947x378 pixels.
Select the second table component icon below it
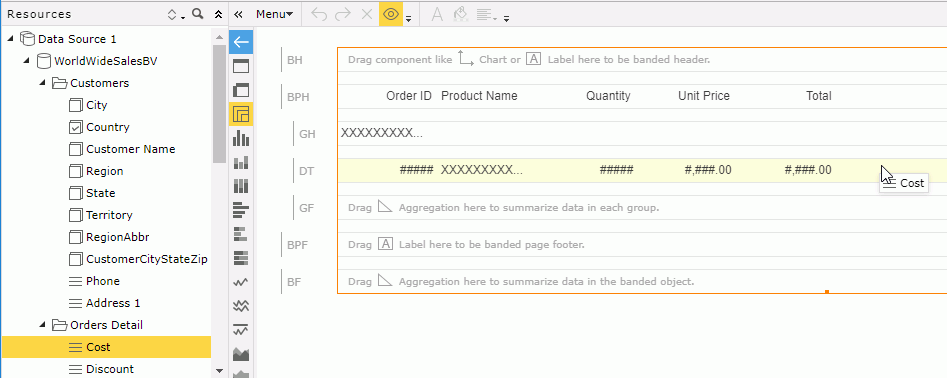241,90
